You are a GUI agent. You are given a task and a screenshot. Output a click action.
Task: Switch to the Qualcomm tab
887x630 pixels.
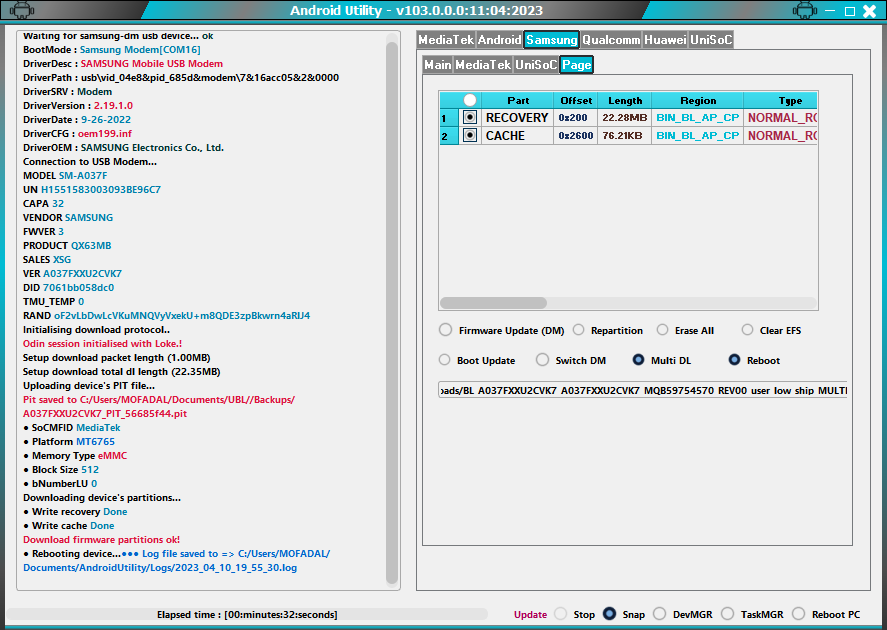pyautogui.click(x=611, y=40)
